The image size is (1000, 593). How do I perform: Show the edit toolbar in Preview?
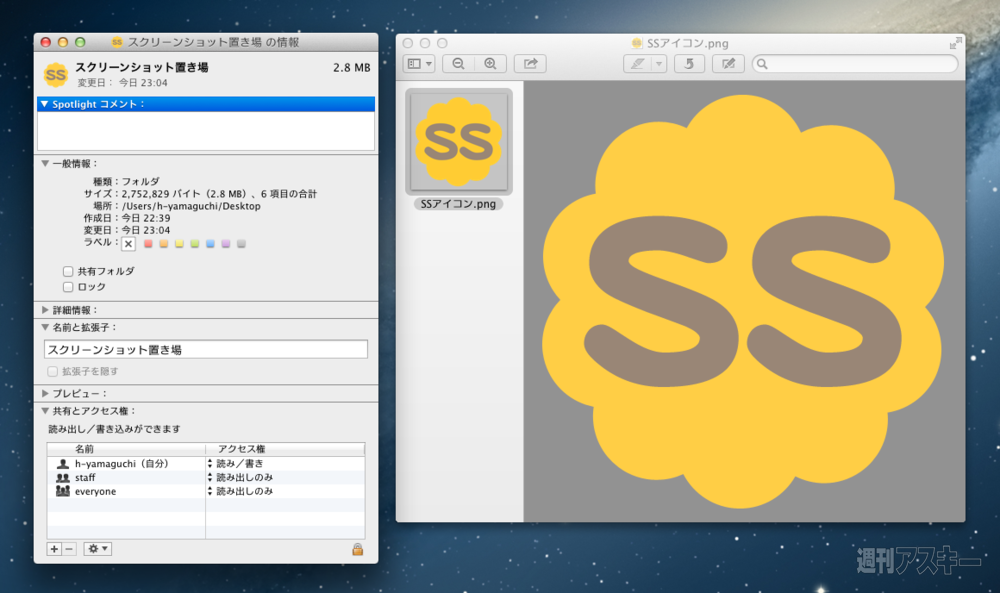(728, 64)
